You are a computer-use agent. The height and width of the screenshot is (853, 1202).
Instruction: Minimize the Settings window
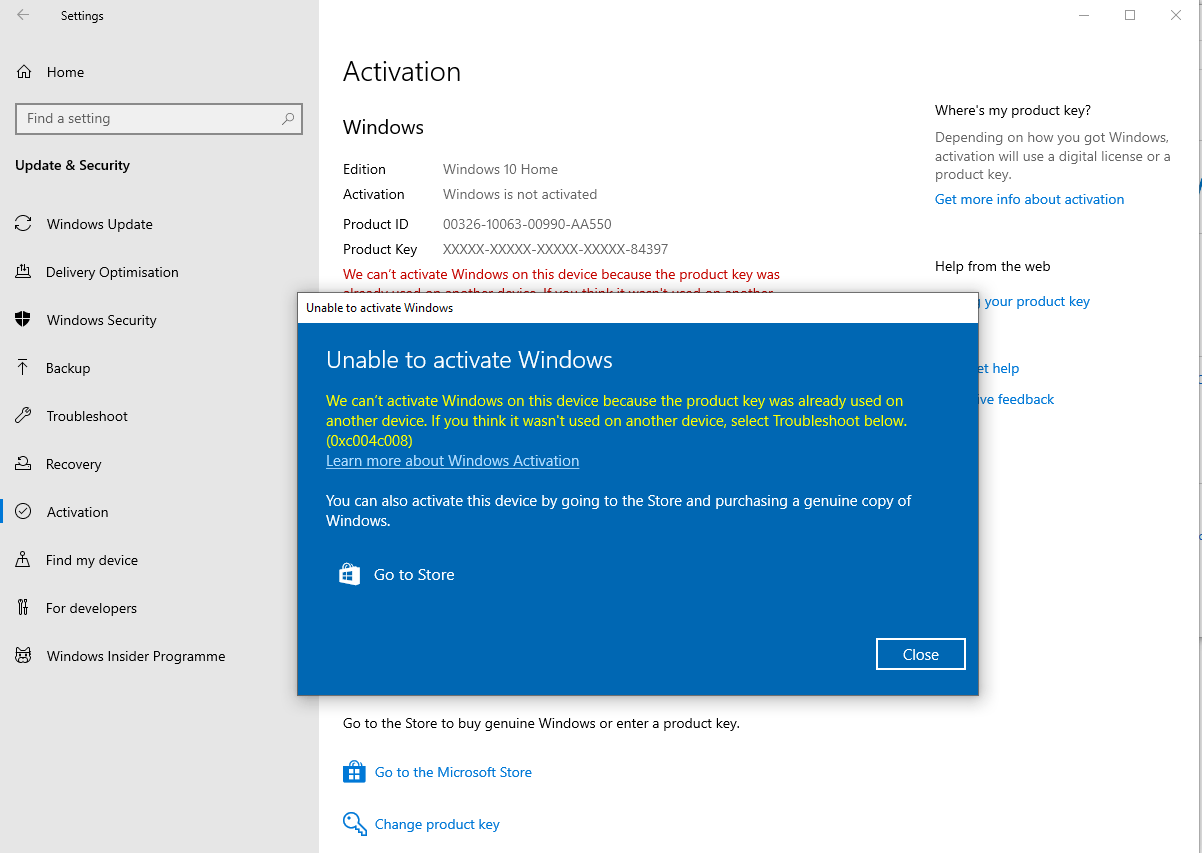point(1084,15)
